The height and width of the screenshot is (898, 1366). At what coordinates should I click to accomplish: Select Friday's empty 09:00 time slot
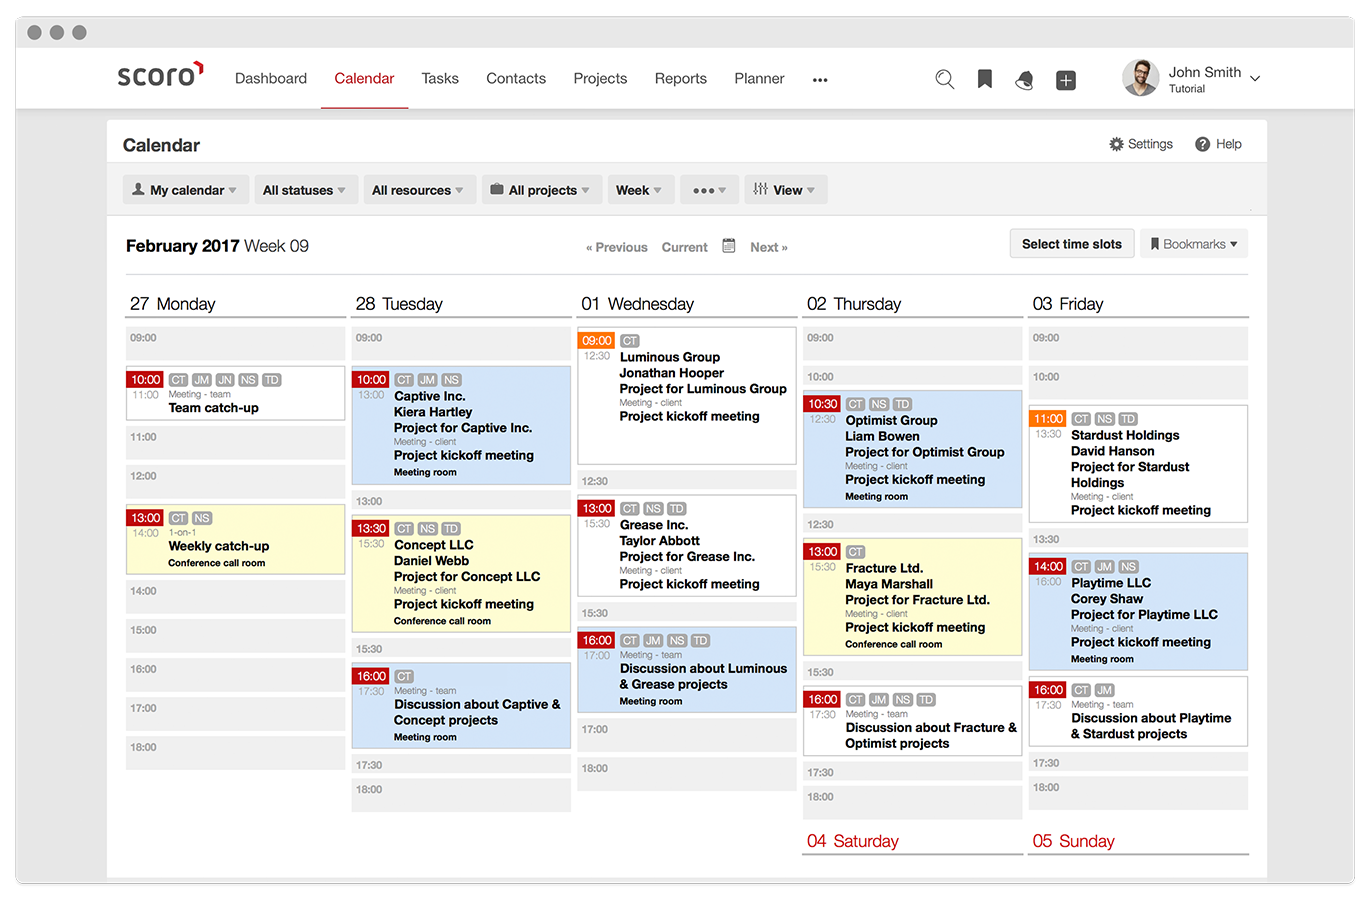coord(1139,344)
